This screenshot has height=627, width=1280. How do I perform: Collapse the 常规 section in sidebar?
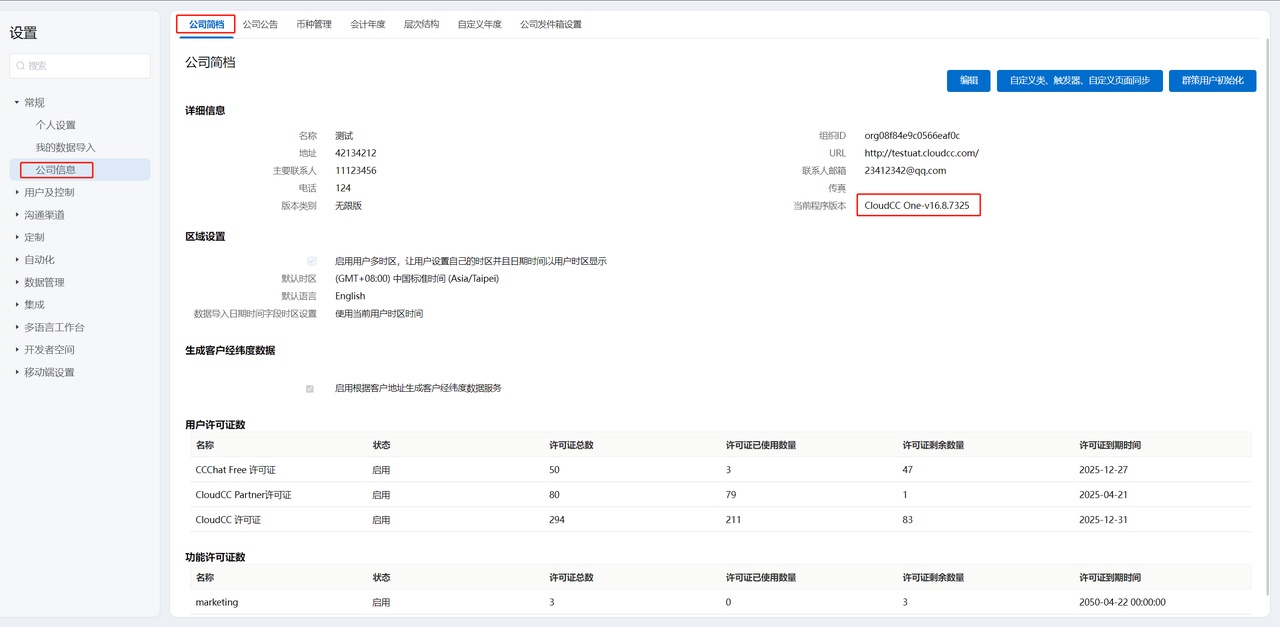[x=17, y=103]
